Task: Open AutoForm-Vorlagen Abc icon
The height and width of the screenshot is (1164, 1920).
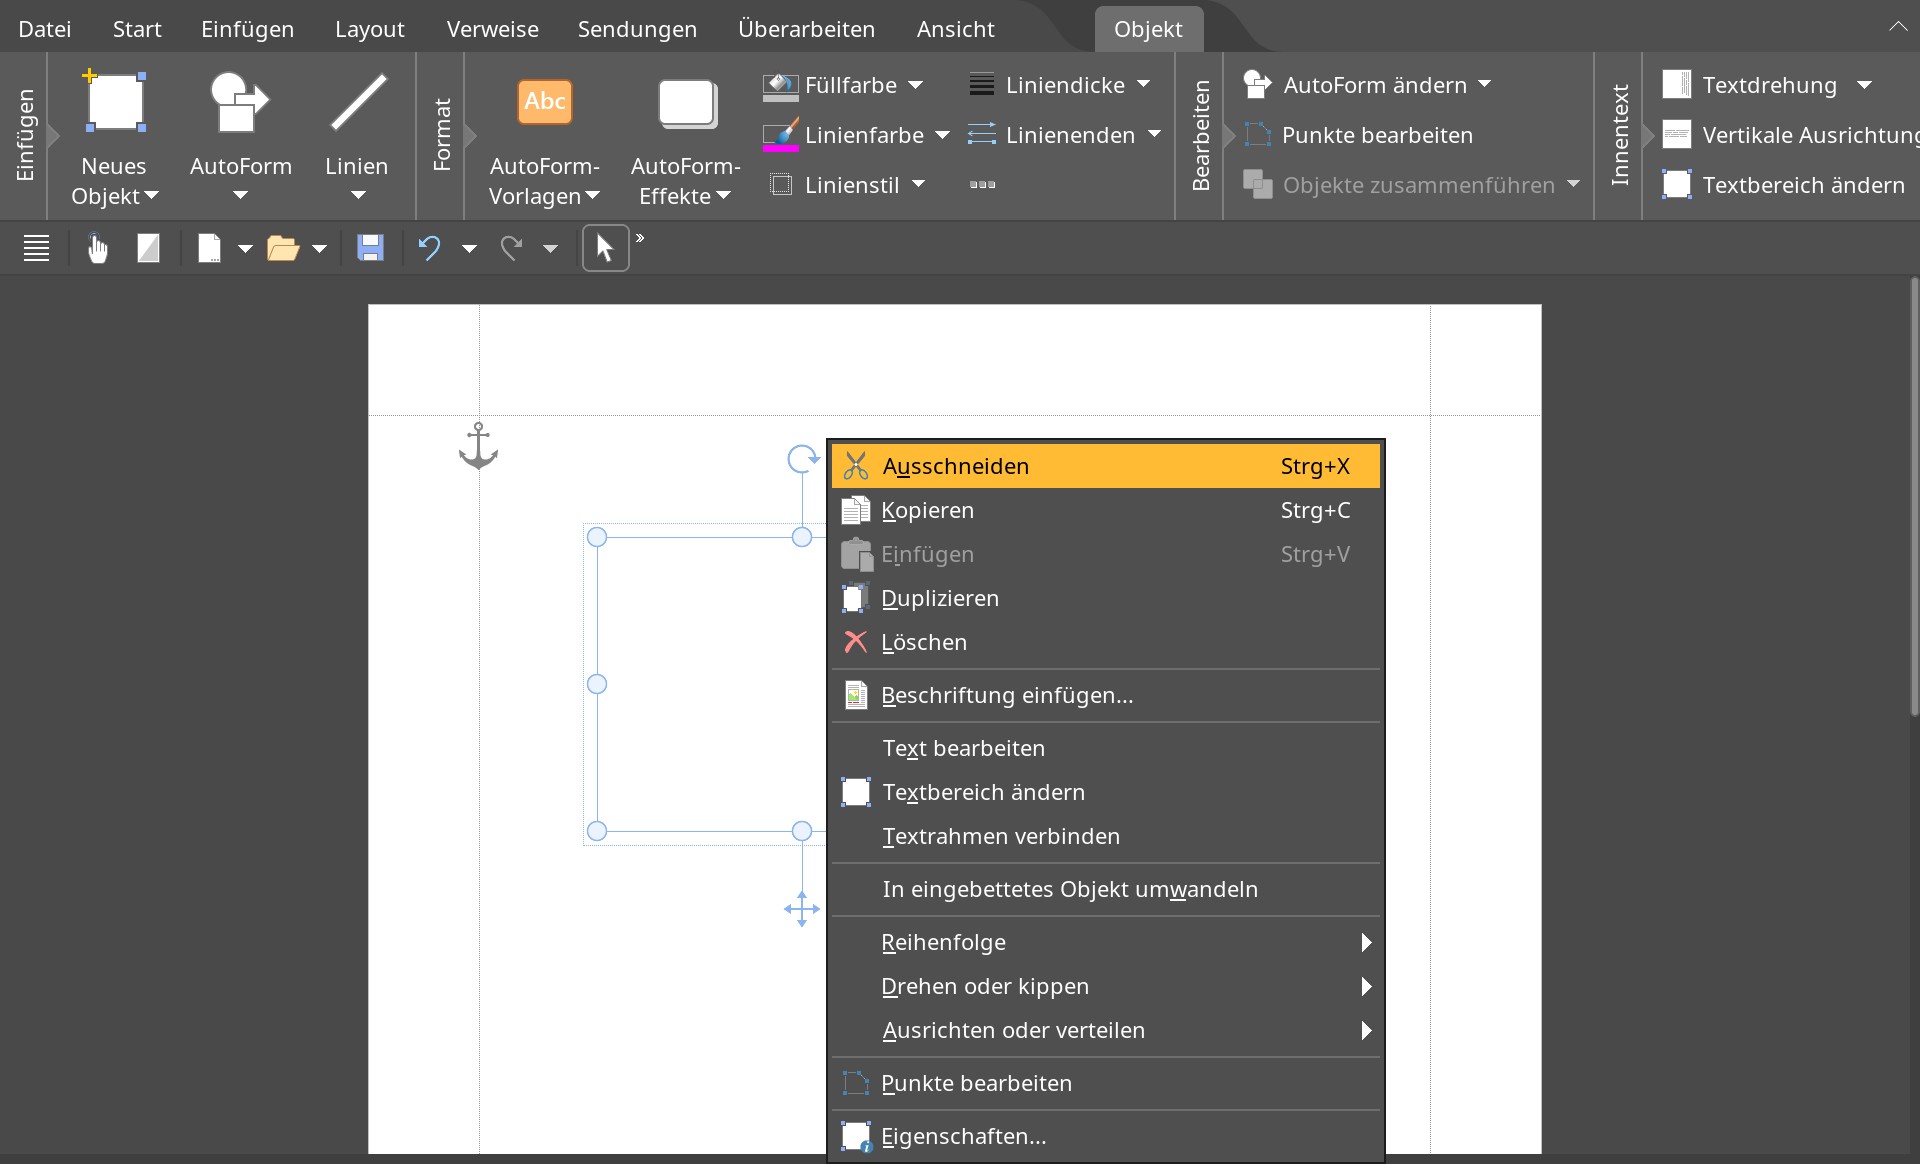Action: click(545, 102)
